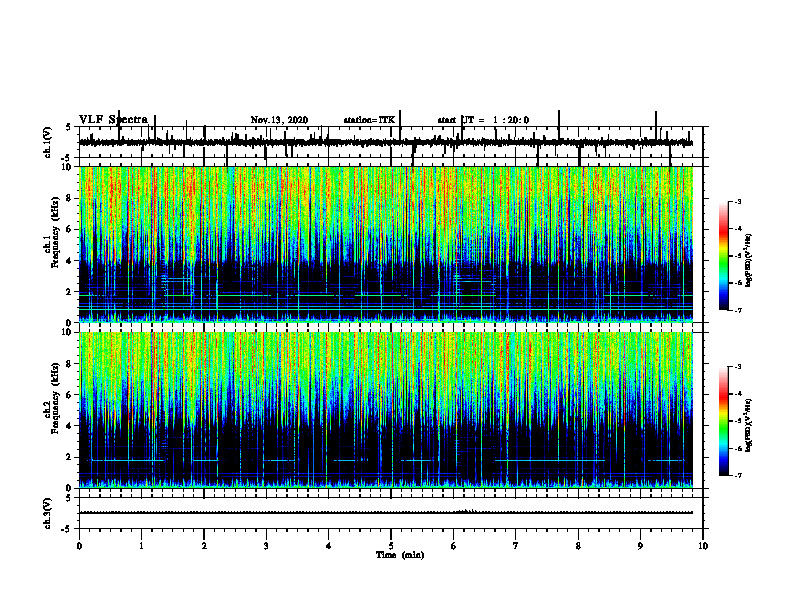Click the ch.1 color scale log(PSD) label

[x=749, y=261]
